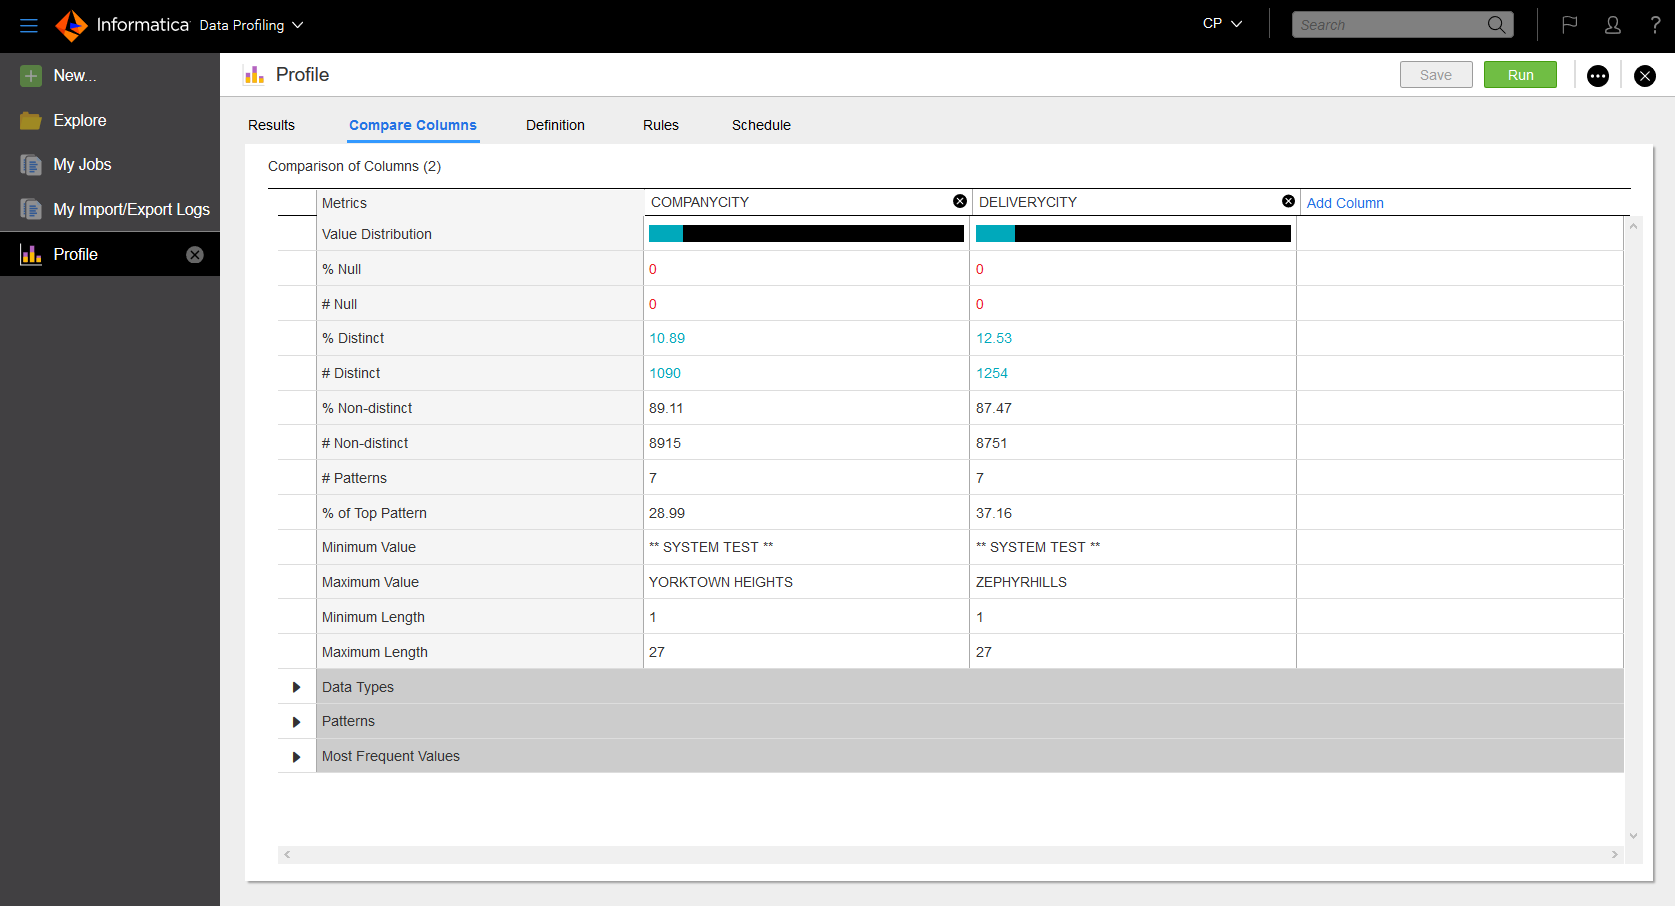Click the horizontal scrollbar left arrow

pos(287,855)
